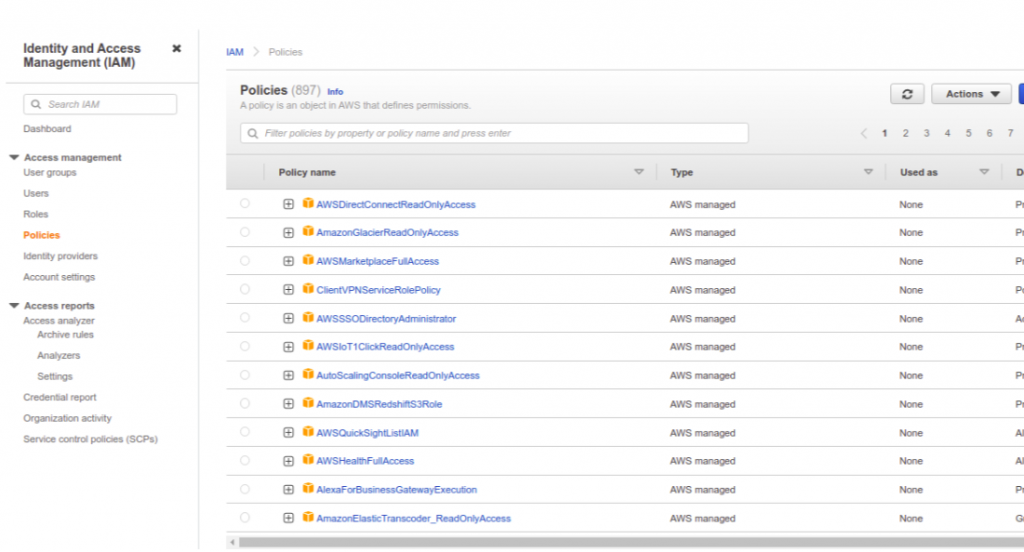1024x552 pixels.
Task: Sort by Used as column arrow
Action: pyautogui.click(x=984, y=172)
